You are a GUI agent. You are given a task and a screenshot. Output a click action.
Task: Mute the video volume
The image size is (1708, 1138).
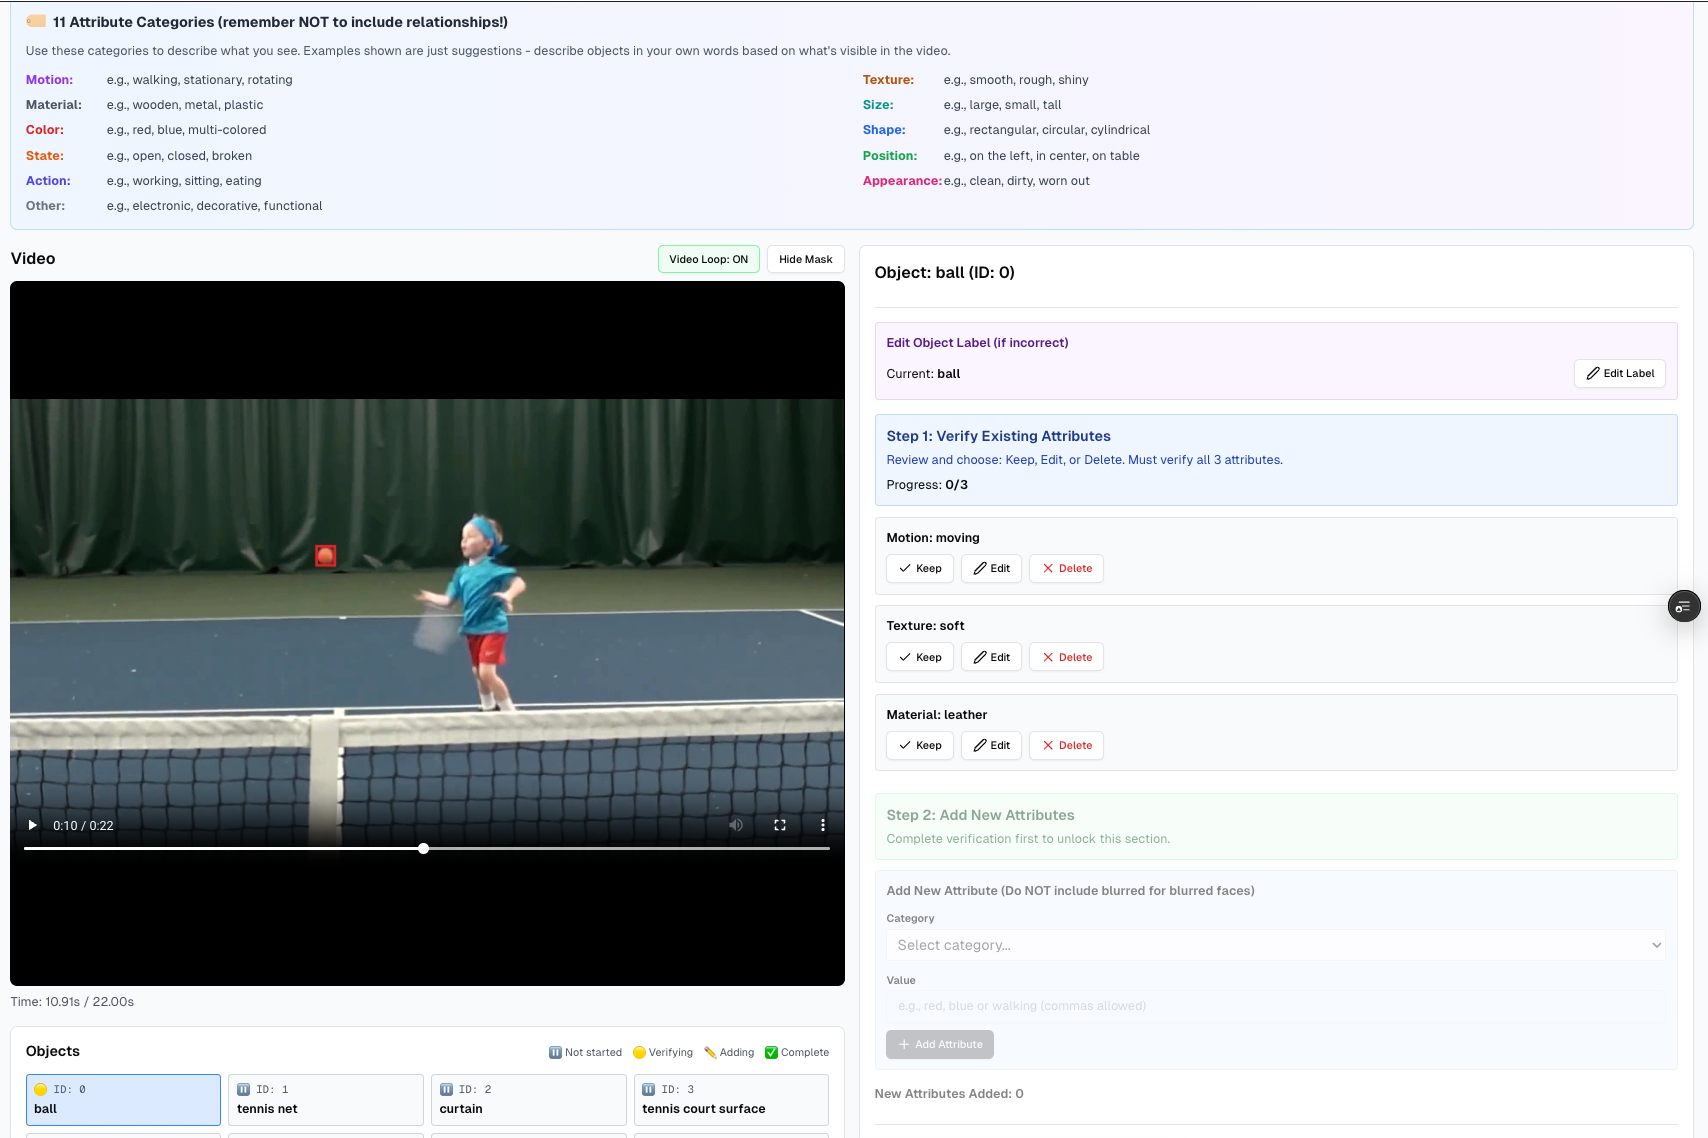[x=736, y=825]
